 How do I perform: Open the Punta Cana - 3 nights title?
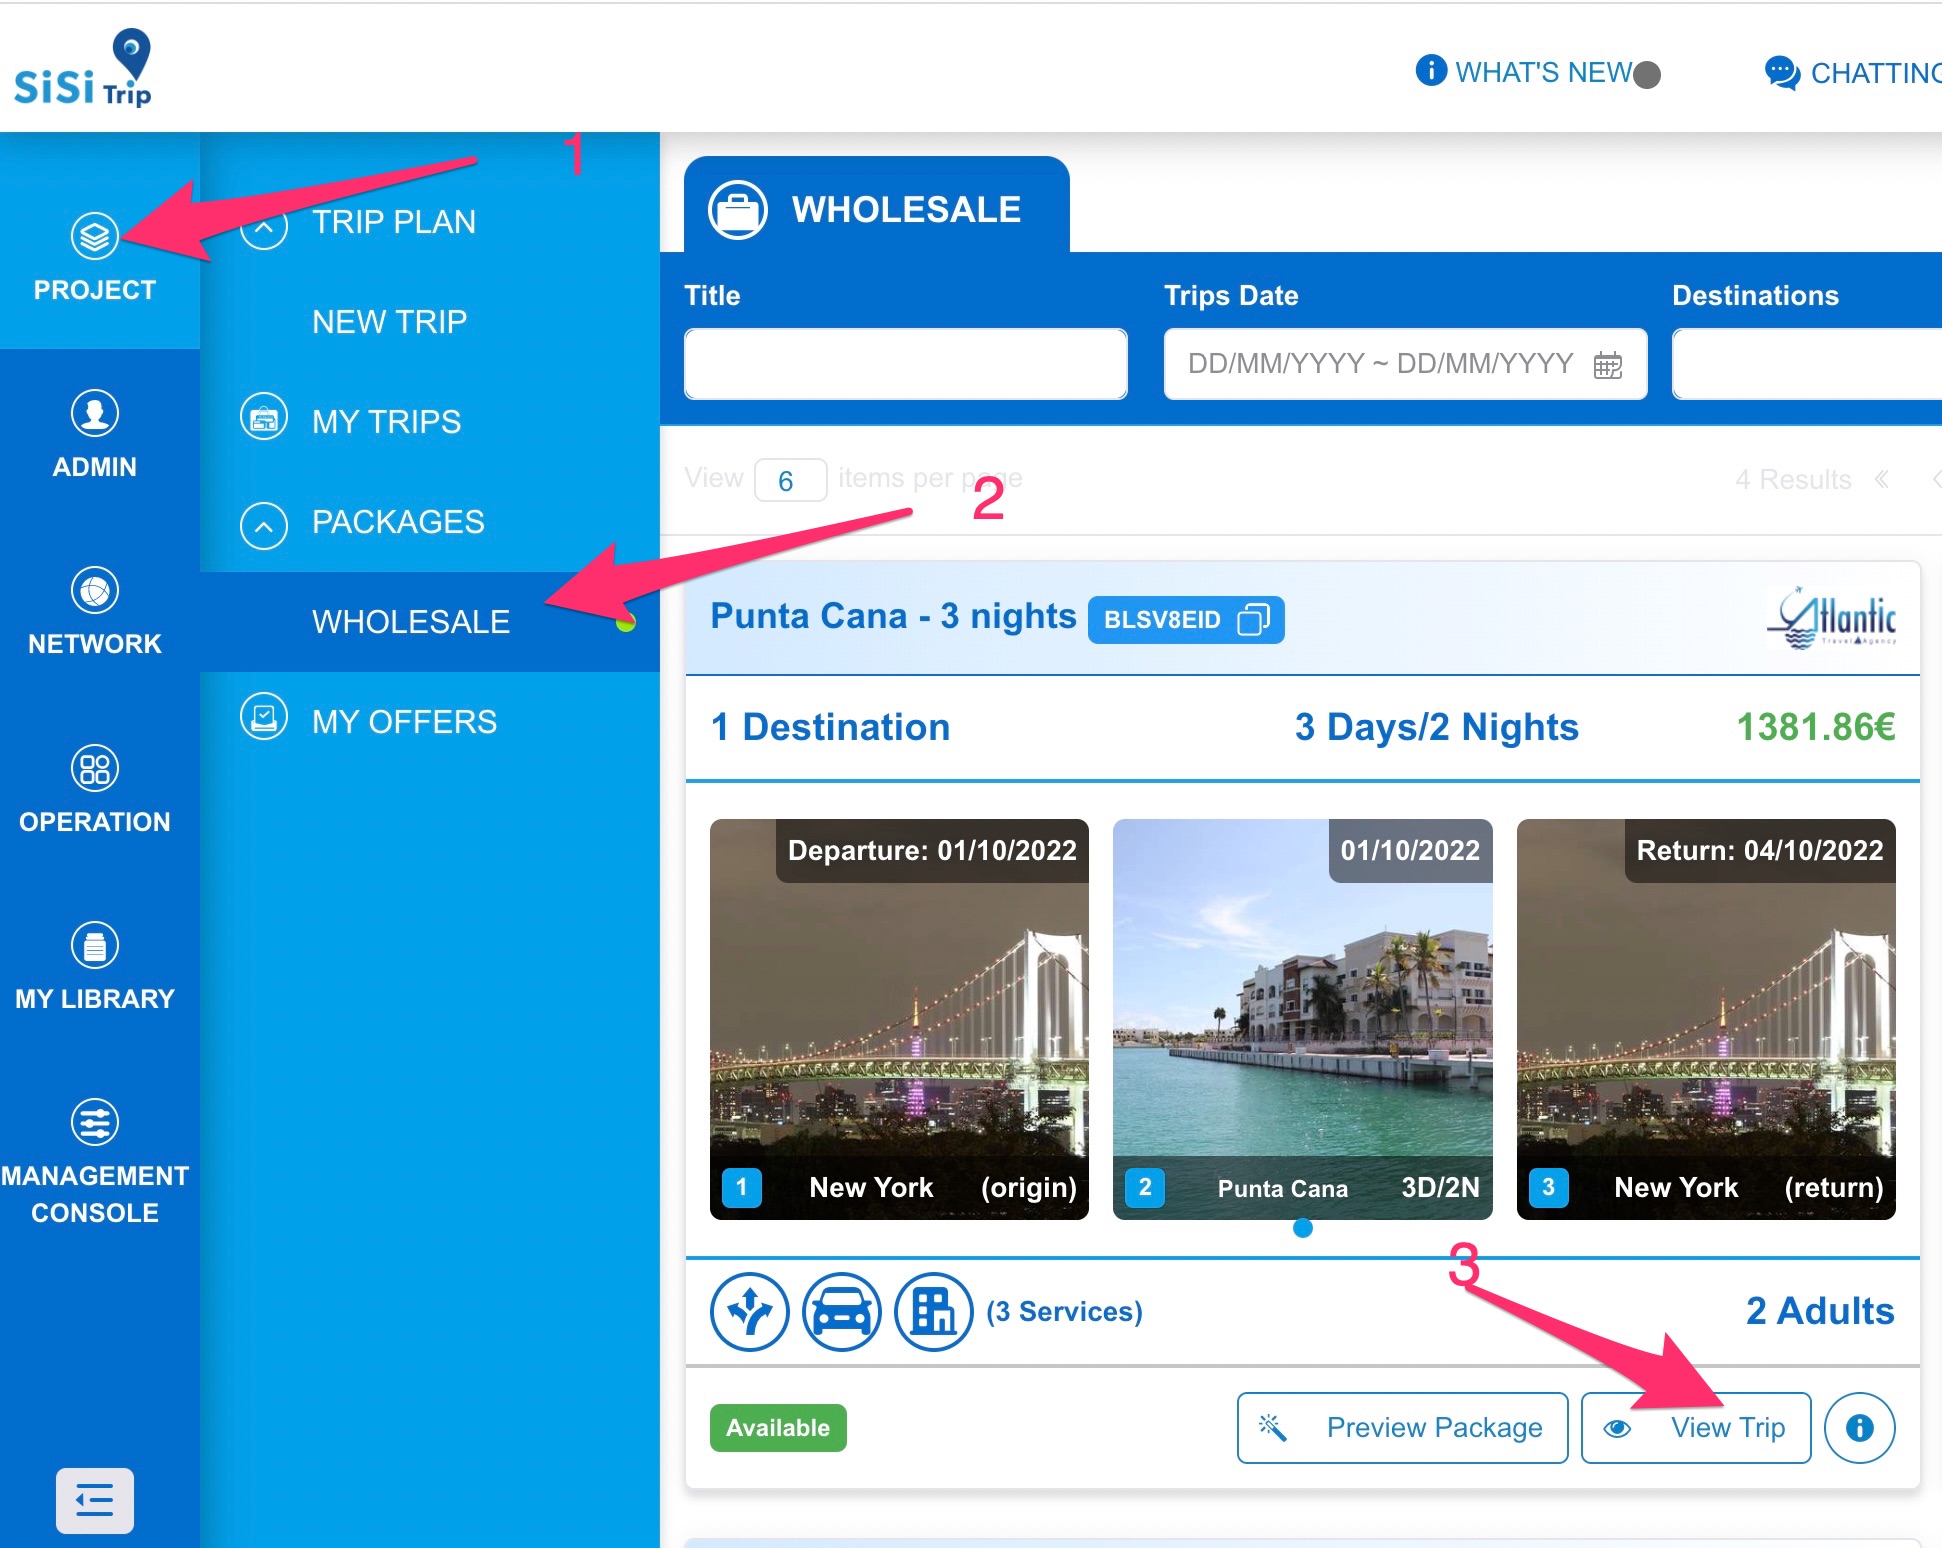tap(893, 616)
